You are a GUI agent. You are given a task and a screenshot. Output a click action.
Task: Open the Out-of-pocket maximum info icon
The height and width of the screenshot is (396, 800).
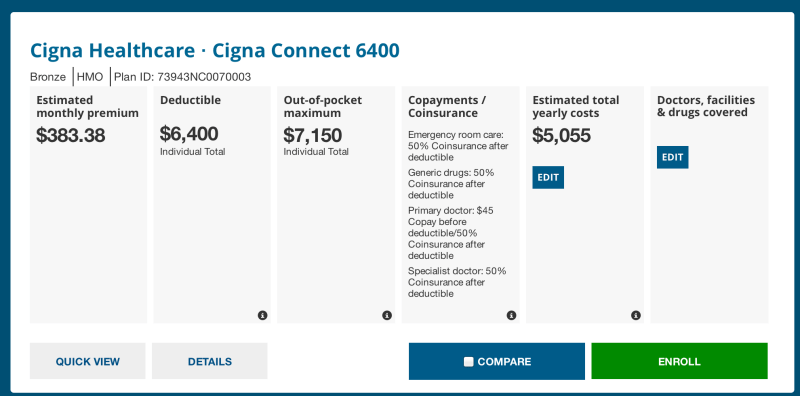387,315
